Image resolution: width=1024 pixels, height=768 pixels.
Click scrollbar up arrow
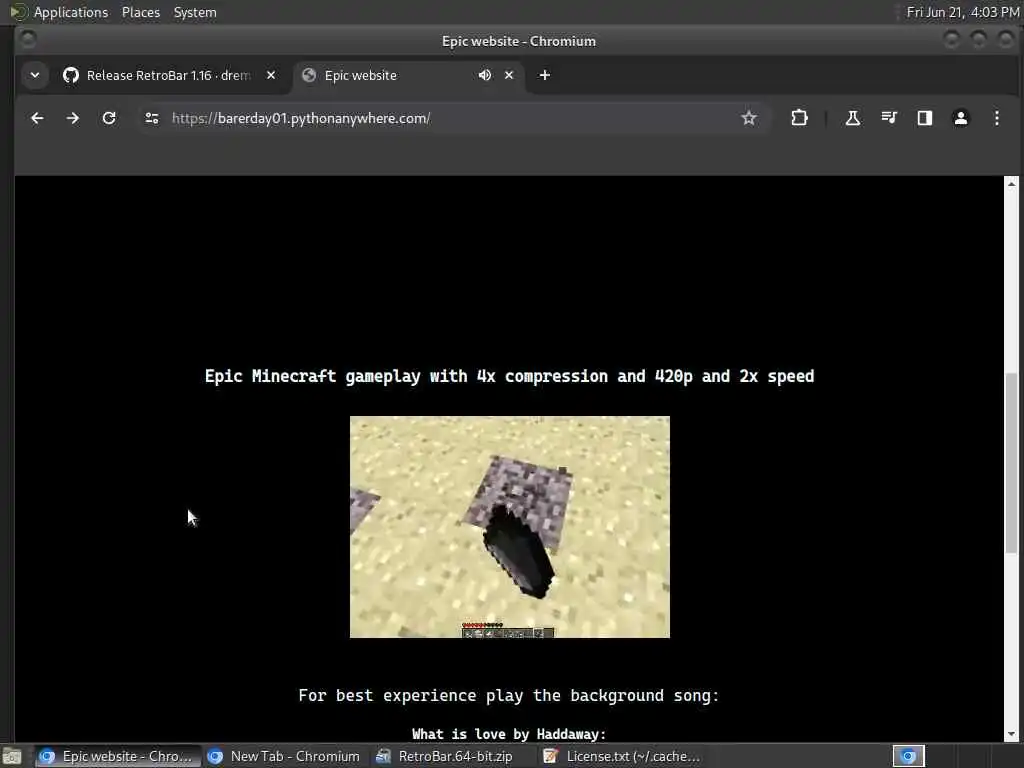[1011, 184]
